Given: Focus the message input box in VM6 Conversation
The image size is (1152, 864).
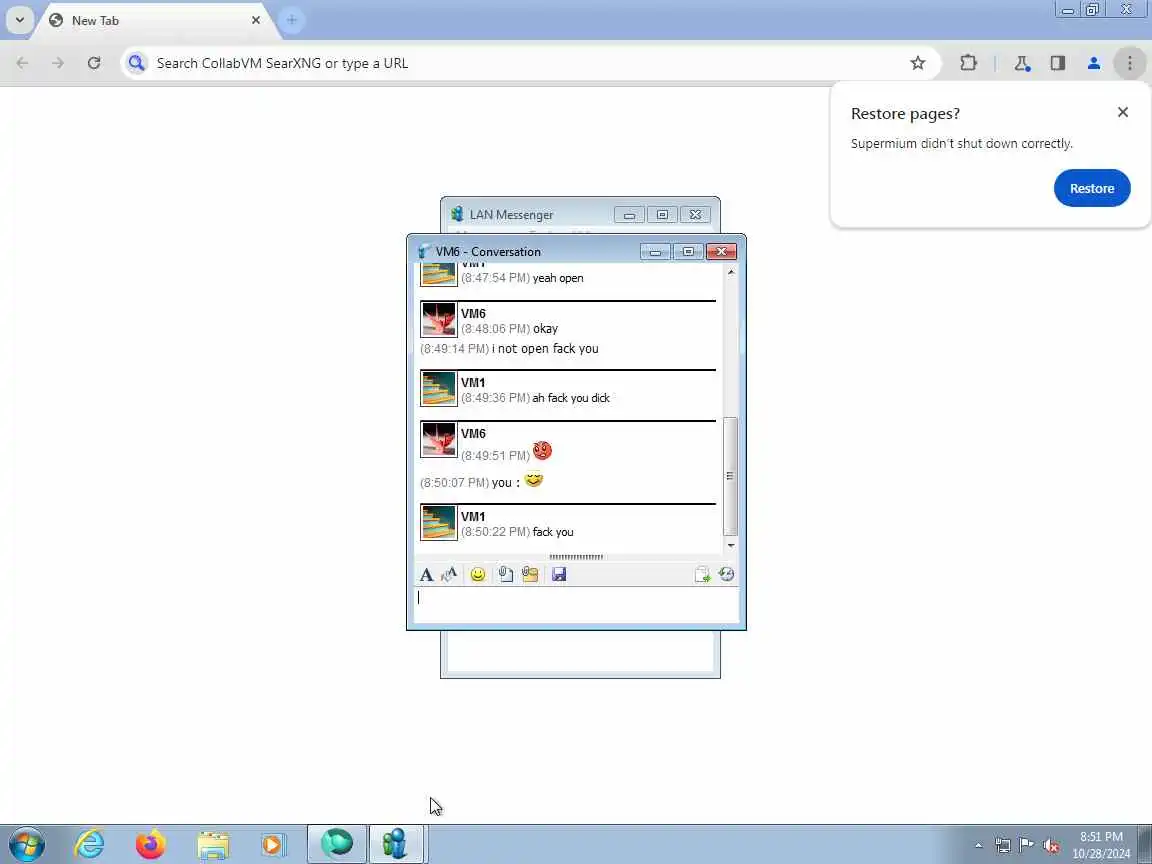Looking at the screenshot, I should (x=576, y=605).
